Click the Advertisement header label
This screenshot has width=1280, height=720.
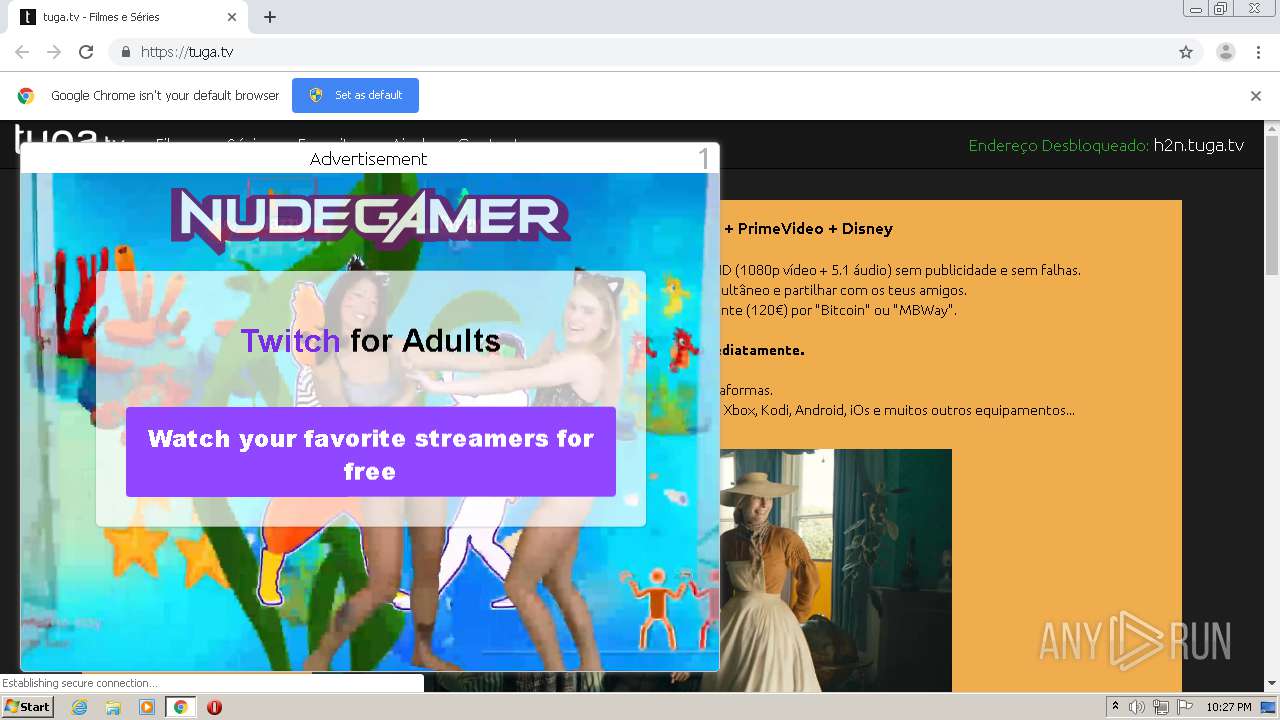[368, 159]
